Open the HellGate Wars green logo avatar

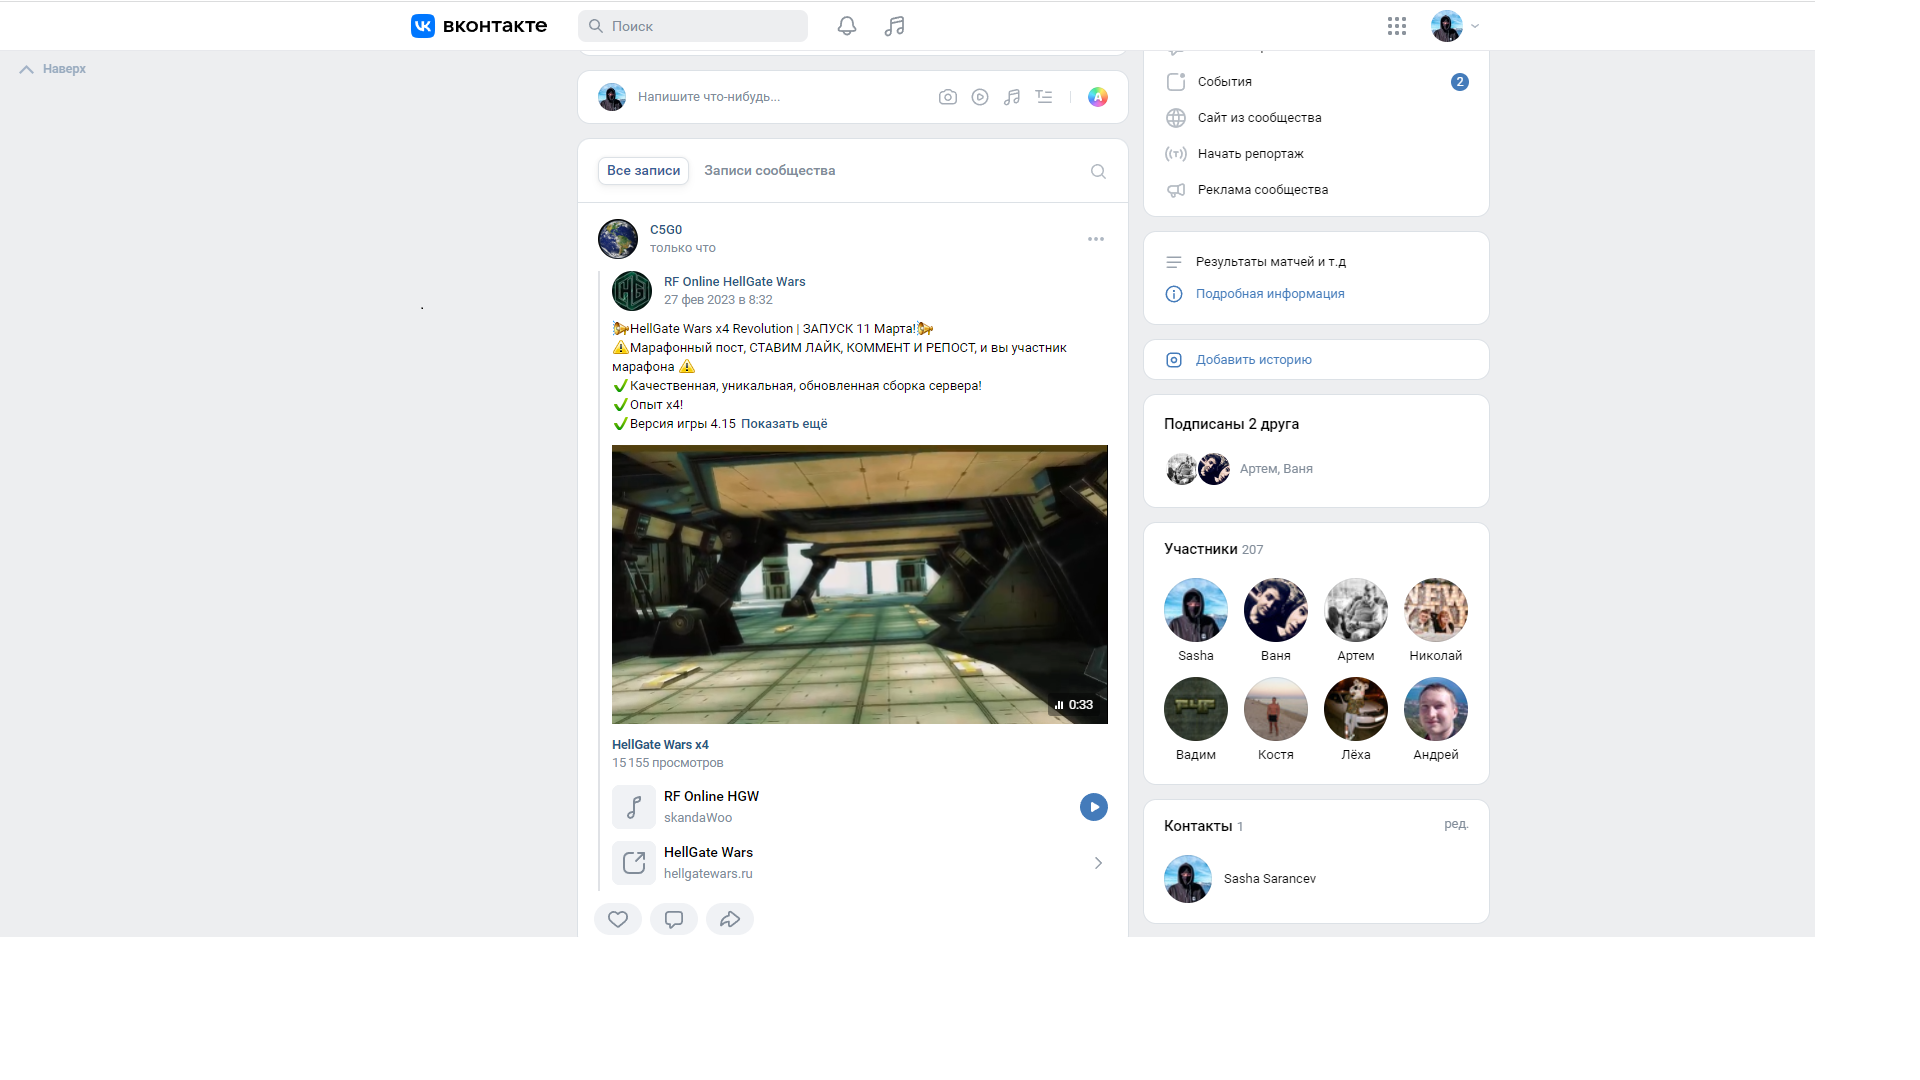632,291
